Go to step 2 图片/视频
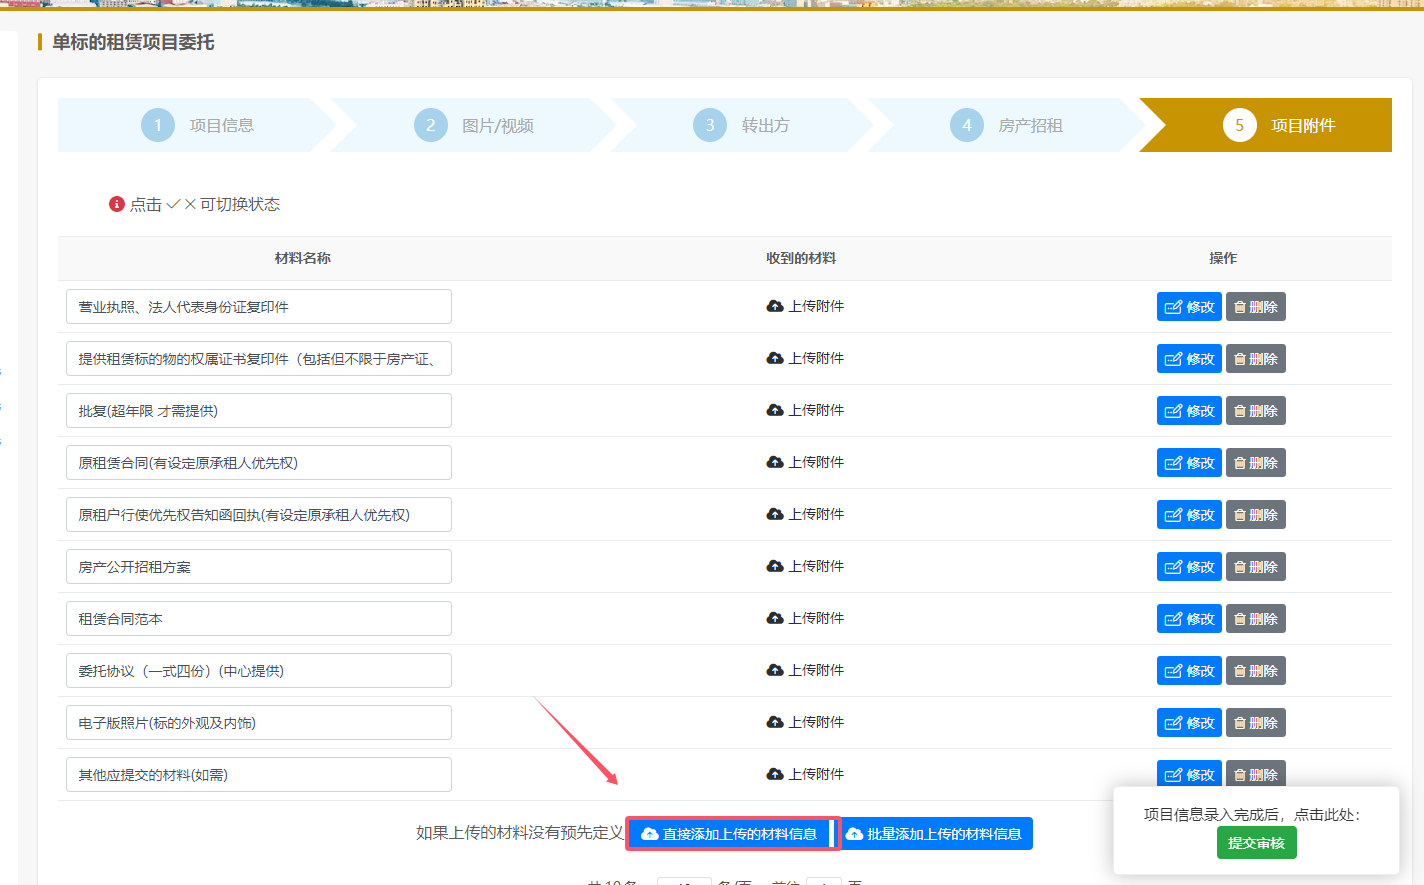Viewport: 1424px width, 885px height. point(473,125)
